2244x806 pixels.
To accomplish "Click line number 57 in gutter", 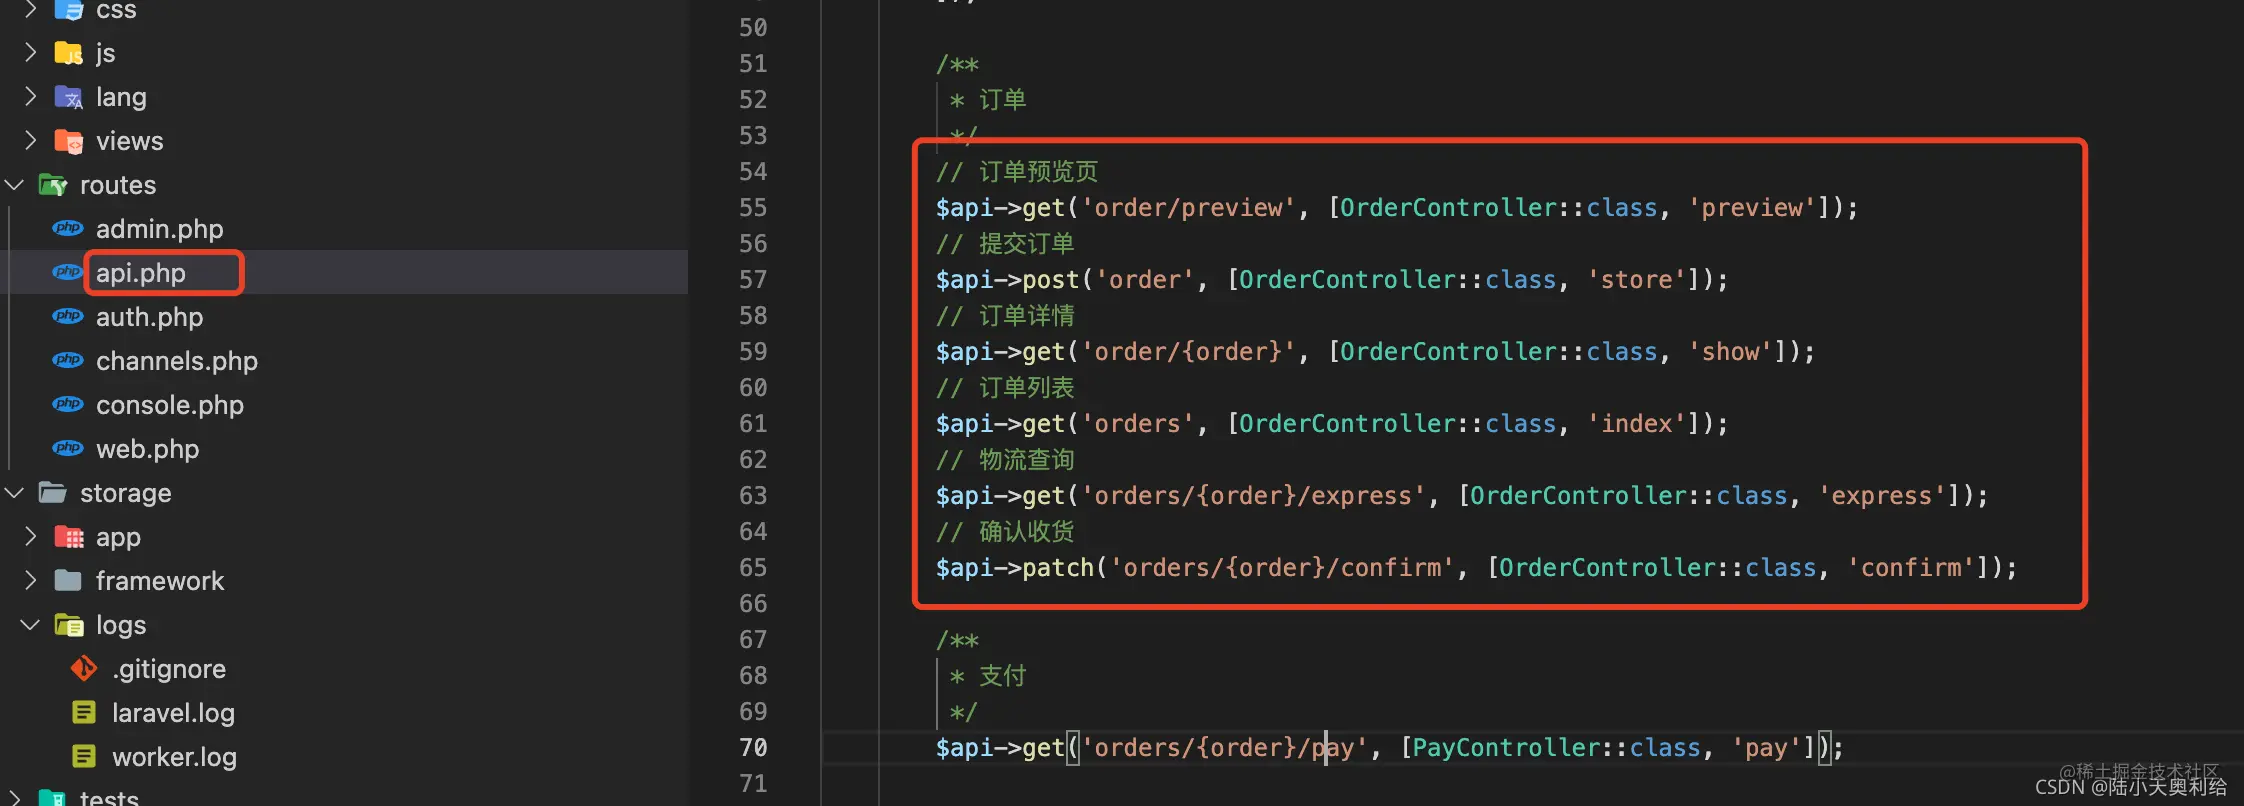I will click(x=753, y=280).
